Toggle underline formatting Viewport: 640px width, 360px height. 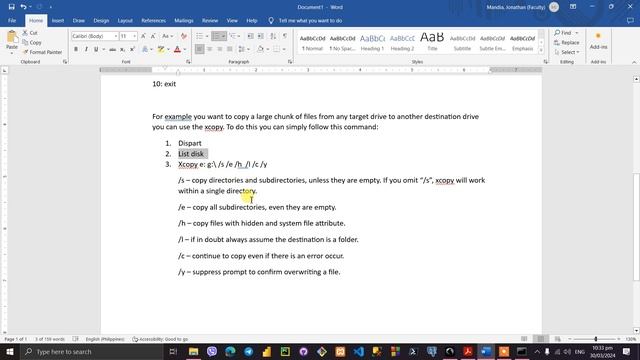[x=96, y=49]
